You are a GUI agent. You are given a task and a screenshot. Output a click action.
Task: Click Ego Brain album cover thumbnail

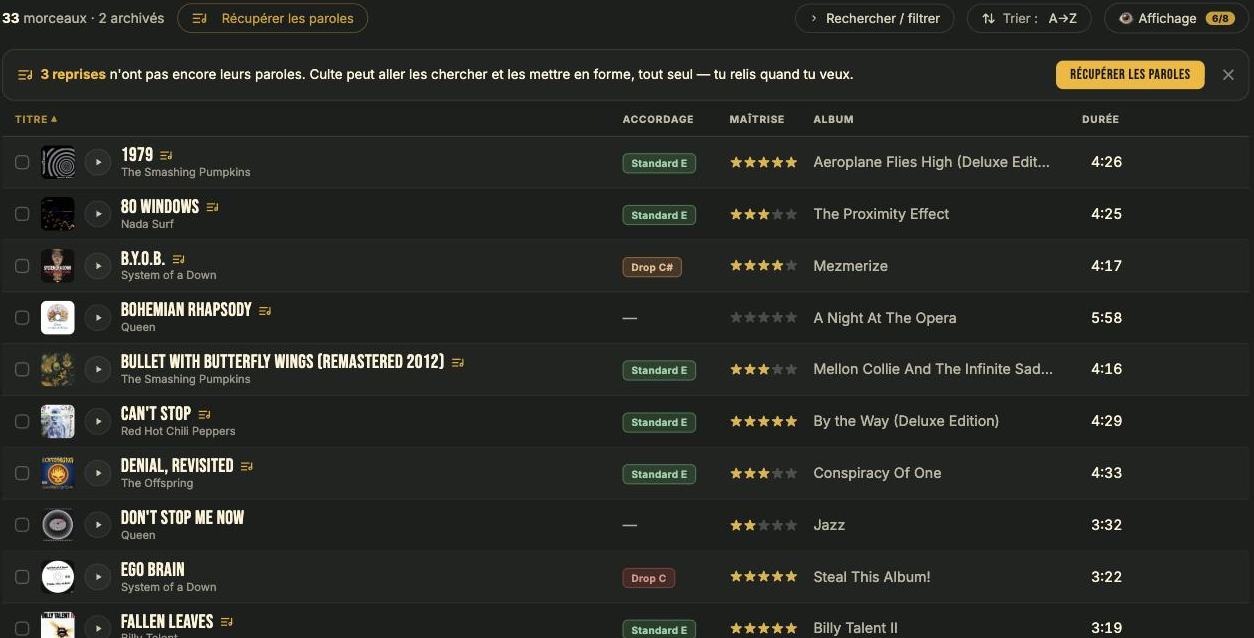(x=58, y=578)
